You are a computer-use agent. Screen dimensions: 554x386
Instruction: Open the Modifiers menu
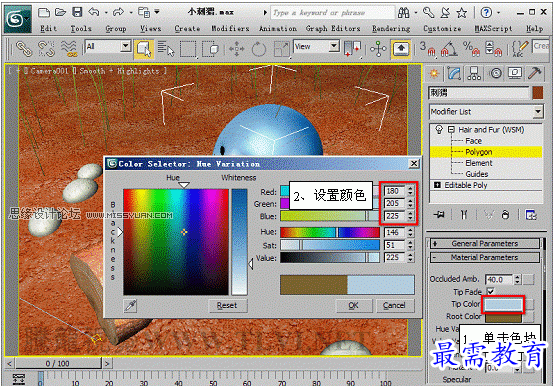coord(230,29)
